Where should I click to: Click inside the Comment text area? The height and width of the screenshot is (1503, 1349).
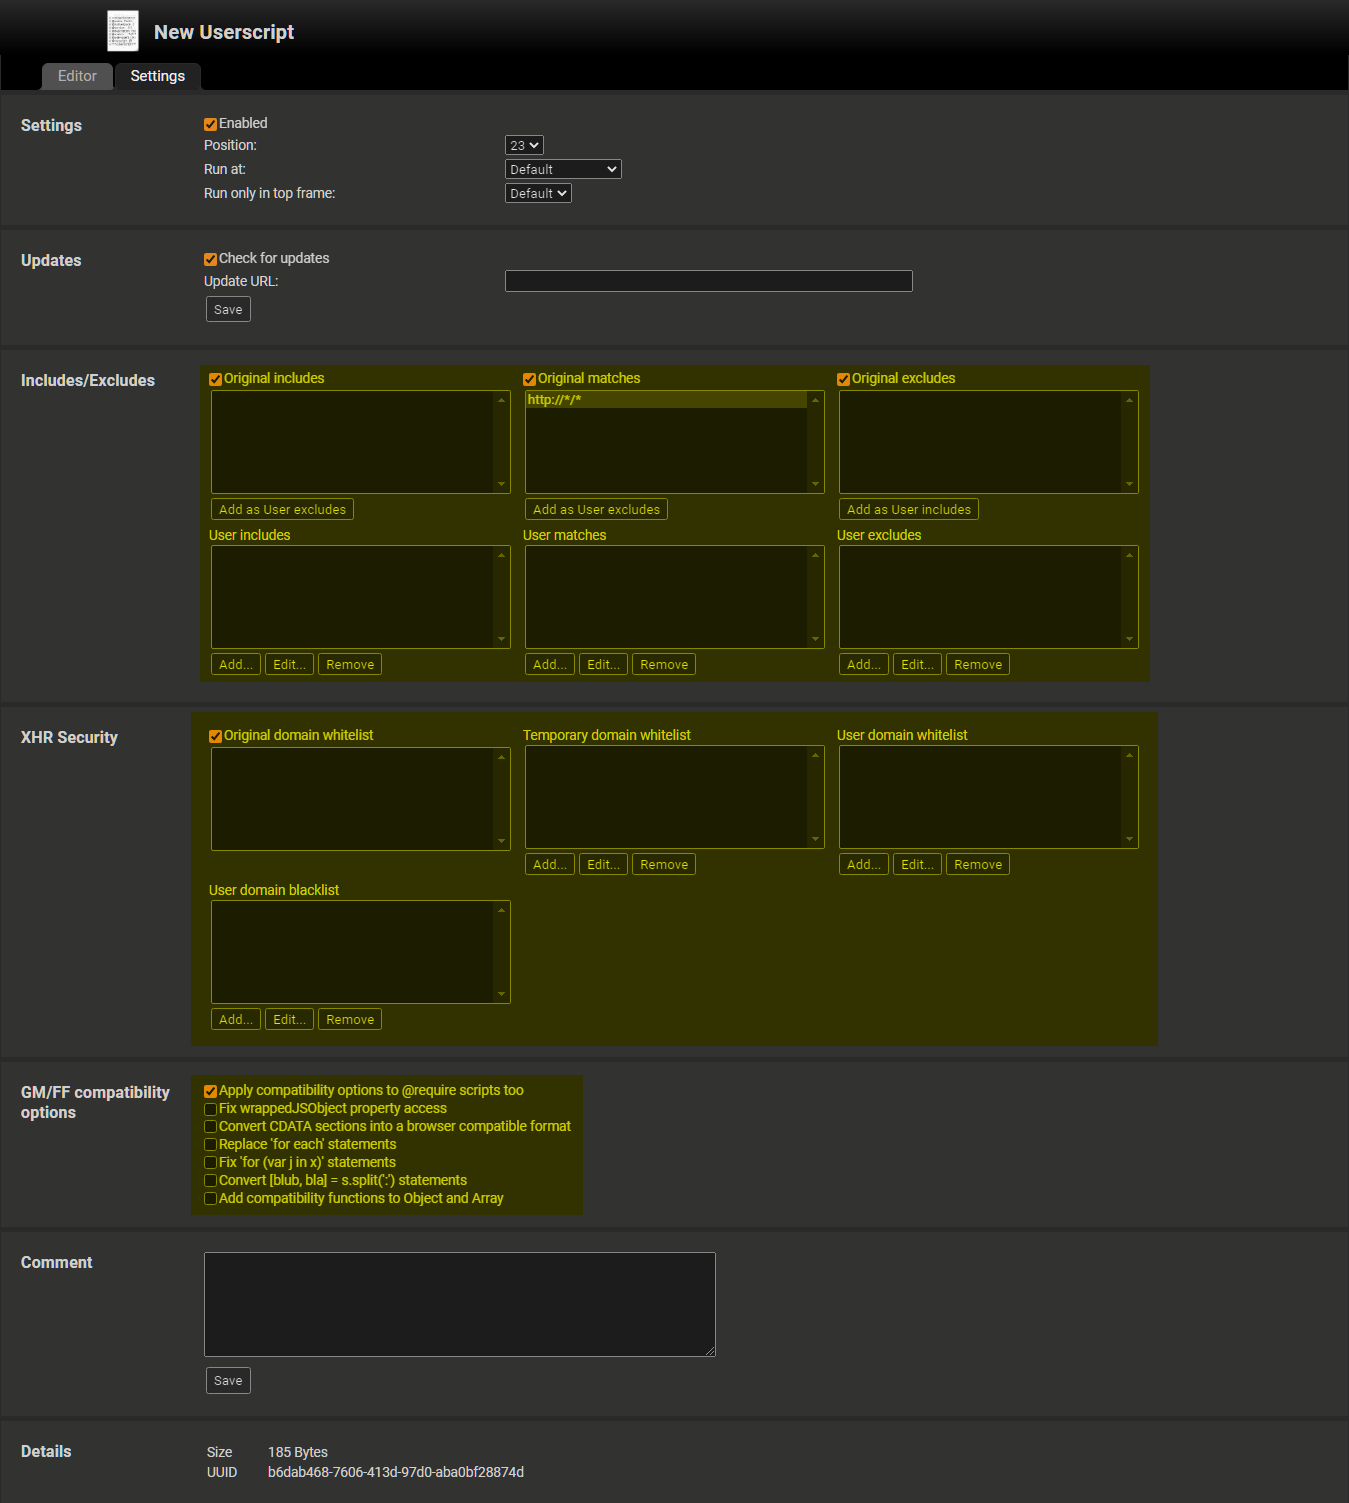pyautogui.click(x=458, y=1303)
